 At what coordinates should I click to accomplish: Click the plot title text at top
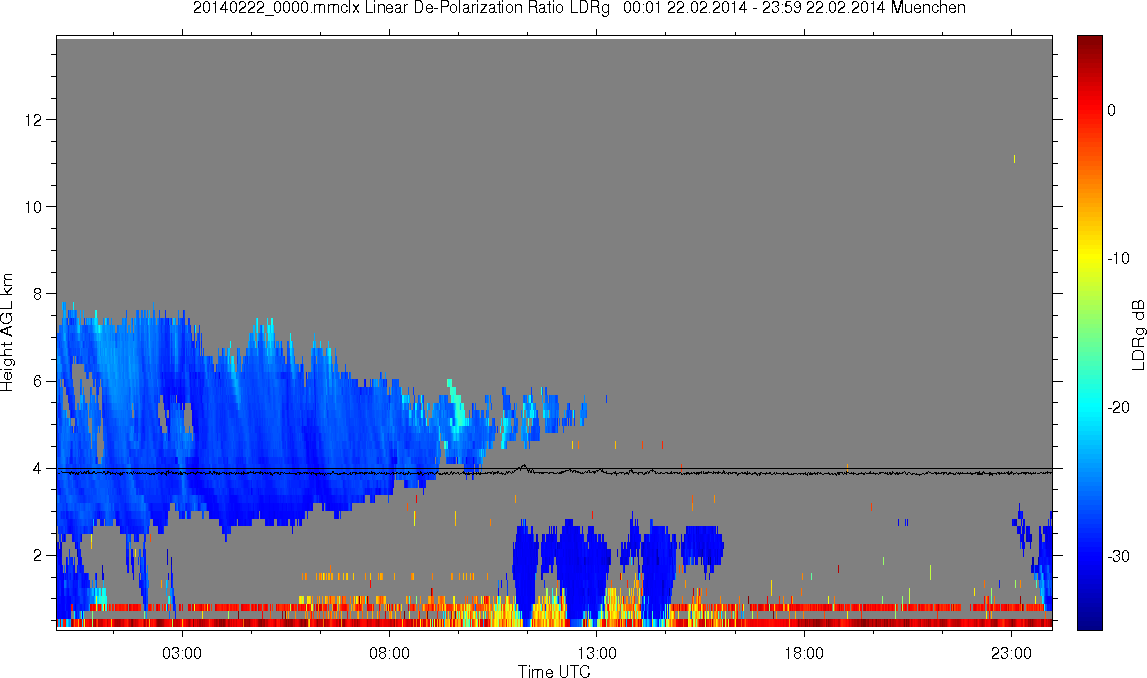click(x=579, y=8)
